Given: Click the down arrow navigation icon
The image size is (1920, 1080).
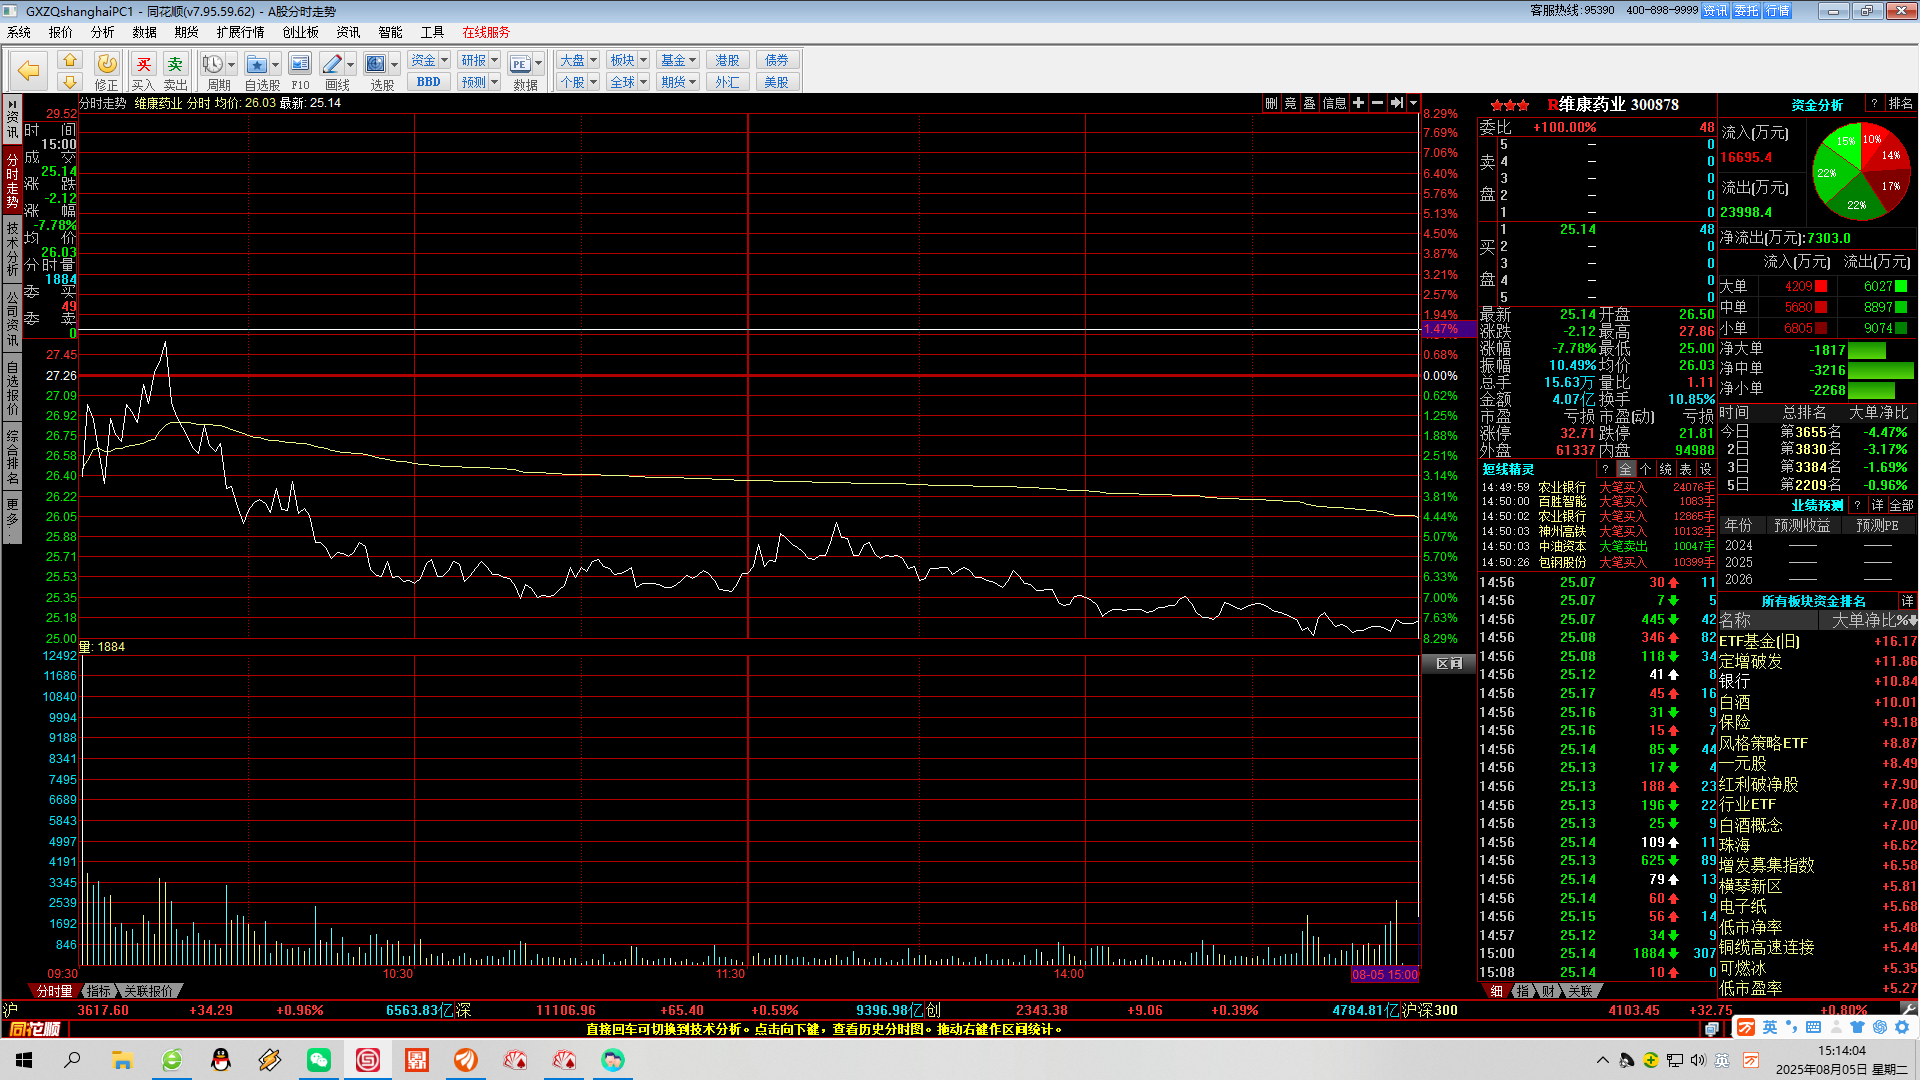Looking at the screenshot, I should 69,81.
